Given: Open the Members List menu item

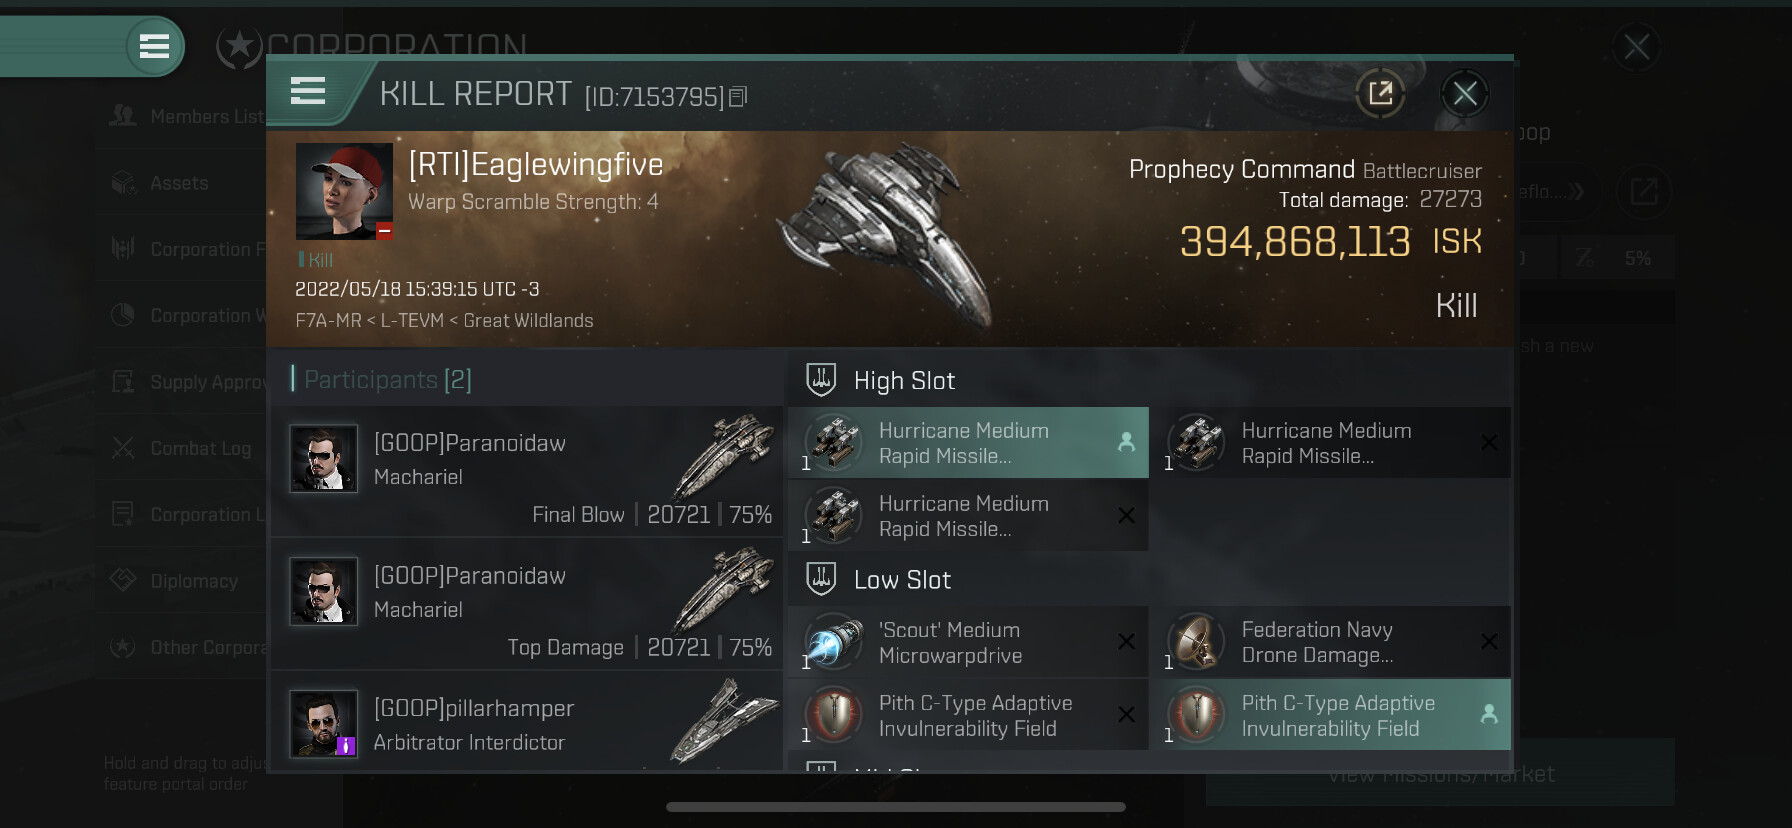Looking at the screenshot, I should pos(187,117).
